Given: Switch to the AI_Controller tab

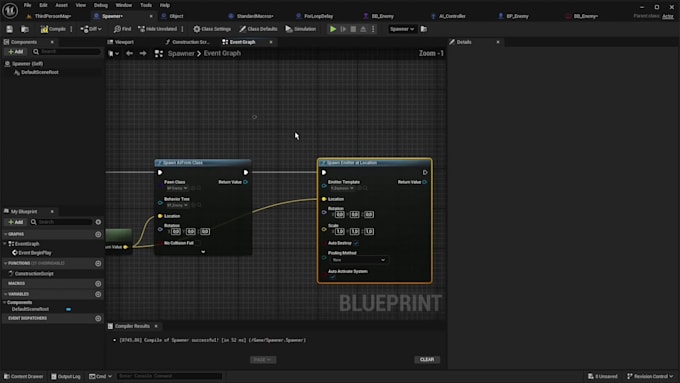Looking at the screenshot, I should 452,16.
